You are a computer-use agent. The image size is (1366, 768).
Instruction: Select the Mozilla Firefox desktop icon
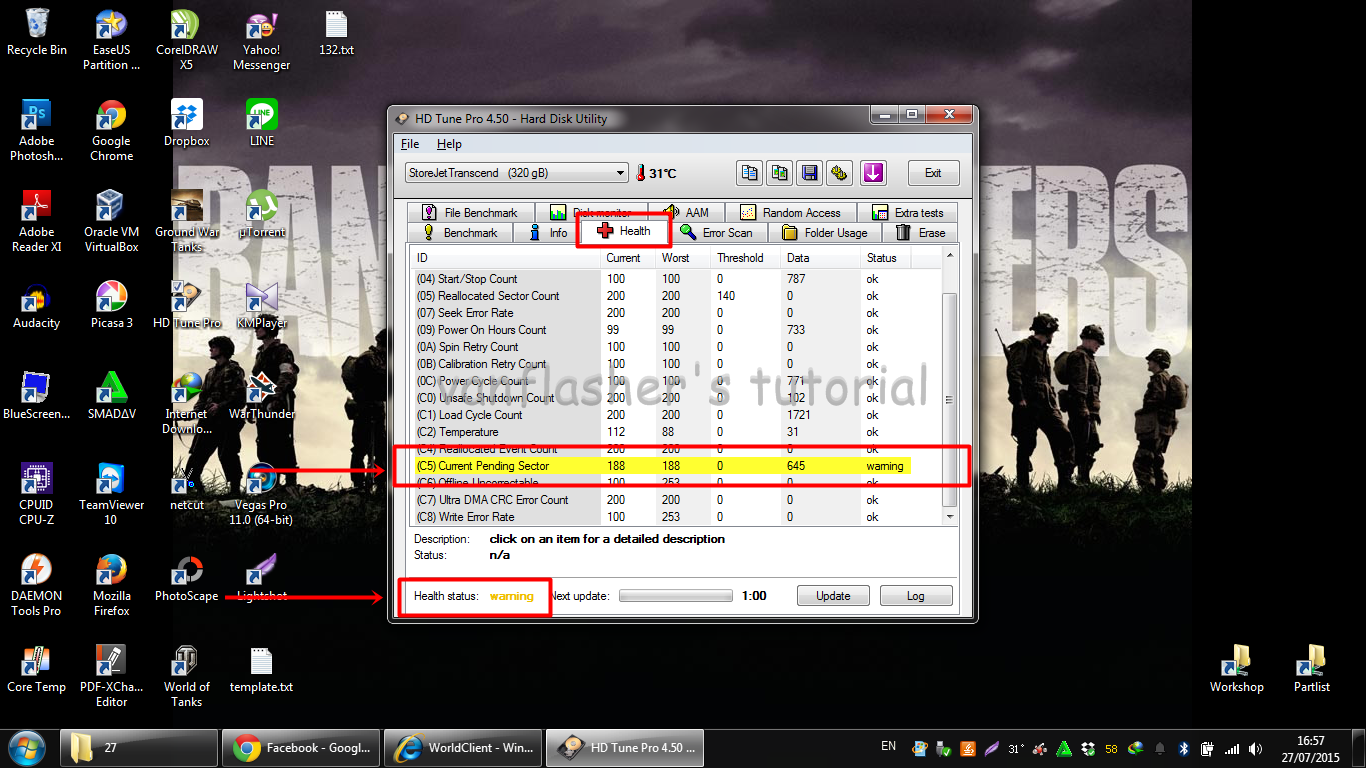pos(111,586)
